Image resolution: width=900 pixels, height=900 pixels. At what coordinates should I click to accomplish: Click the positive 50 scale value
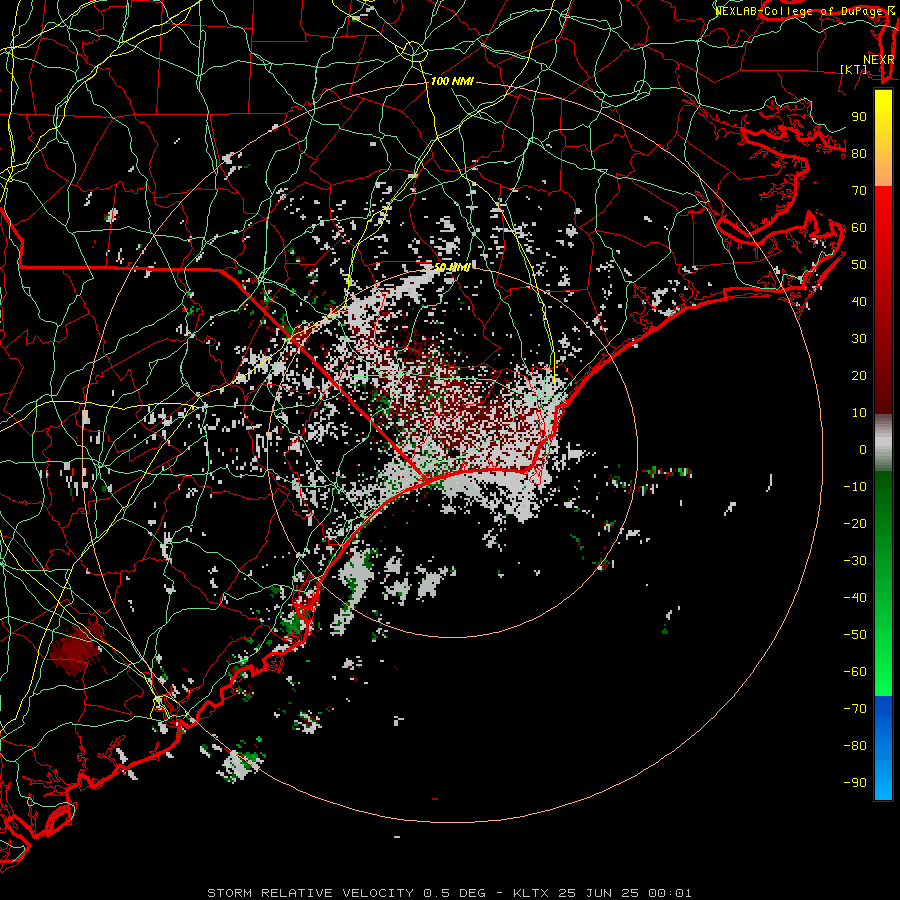tap(859, 265)
